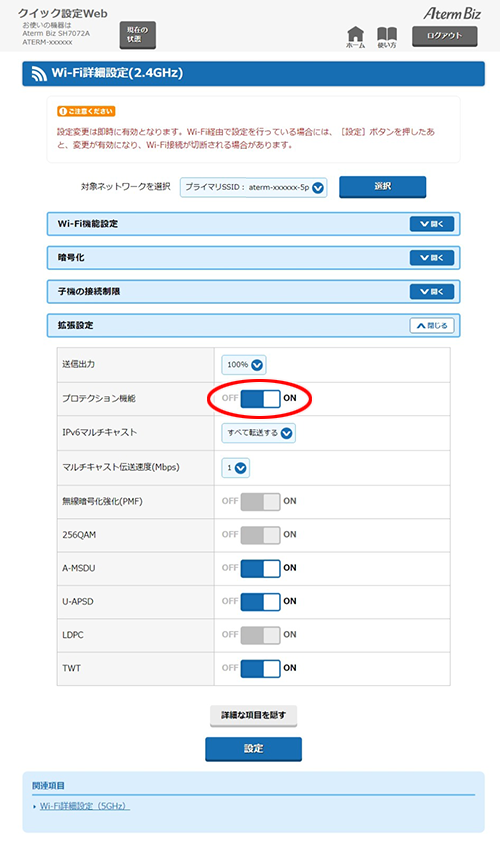The image size is (500, 850).
Task: Open the Wi-Fi詳細設定 (5GHz) link
Action: (85, 806)
